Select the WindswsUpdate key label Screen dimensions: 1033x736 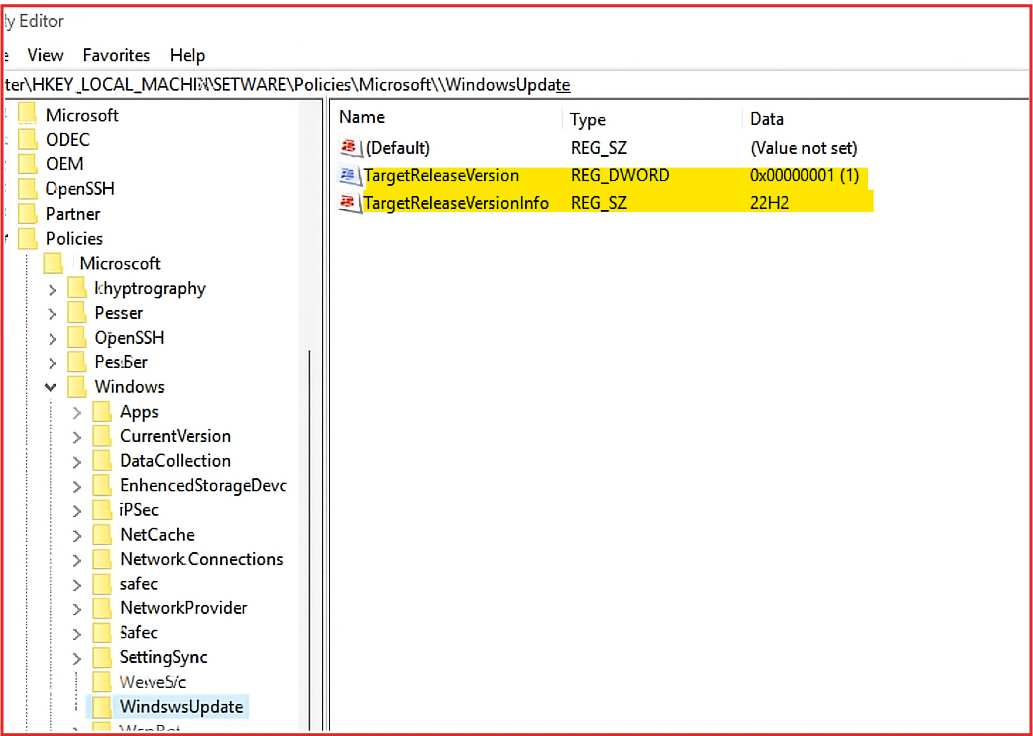[x=182, y=707]
